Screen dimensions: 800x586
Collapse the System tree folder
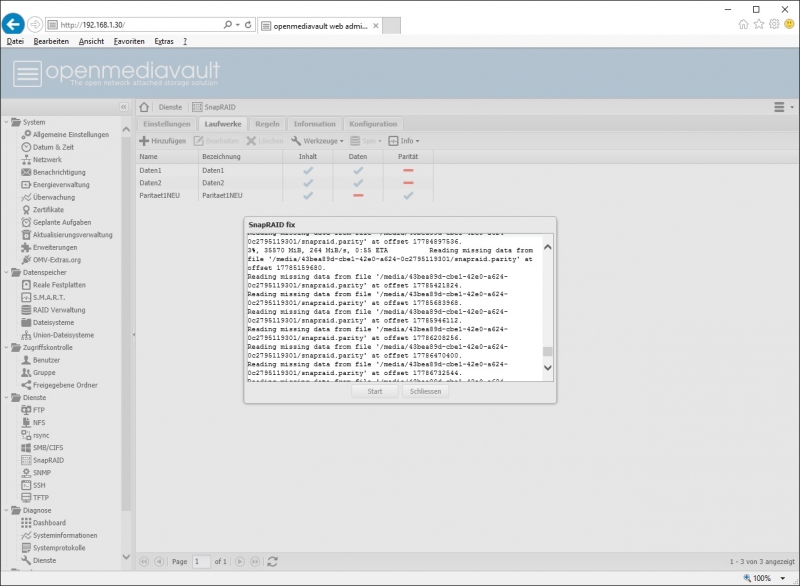6,122
